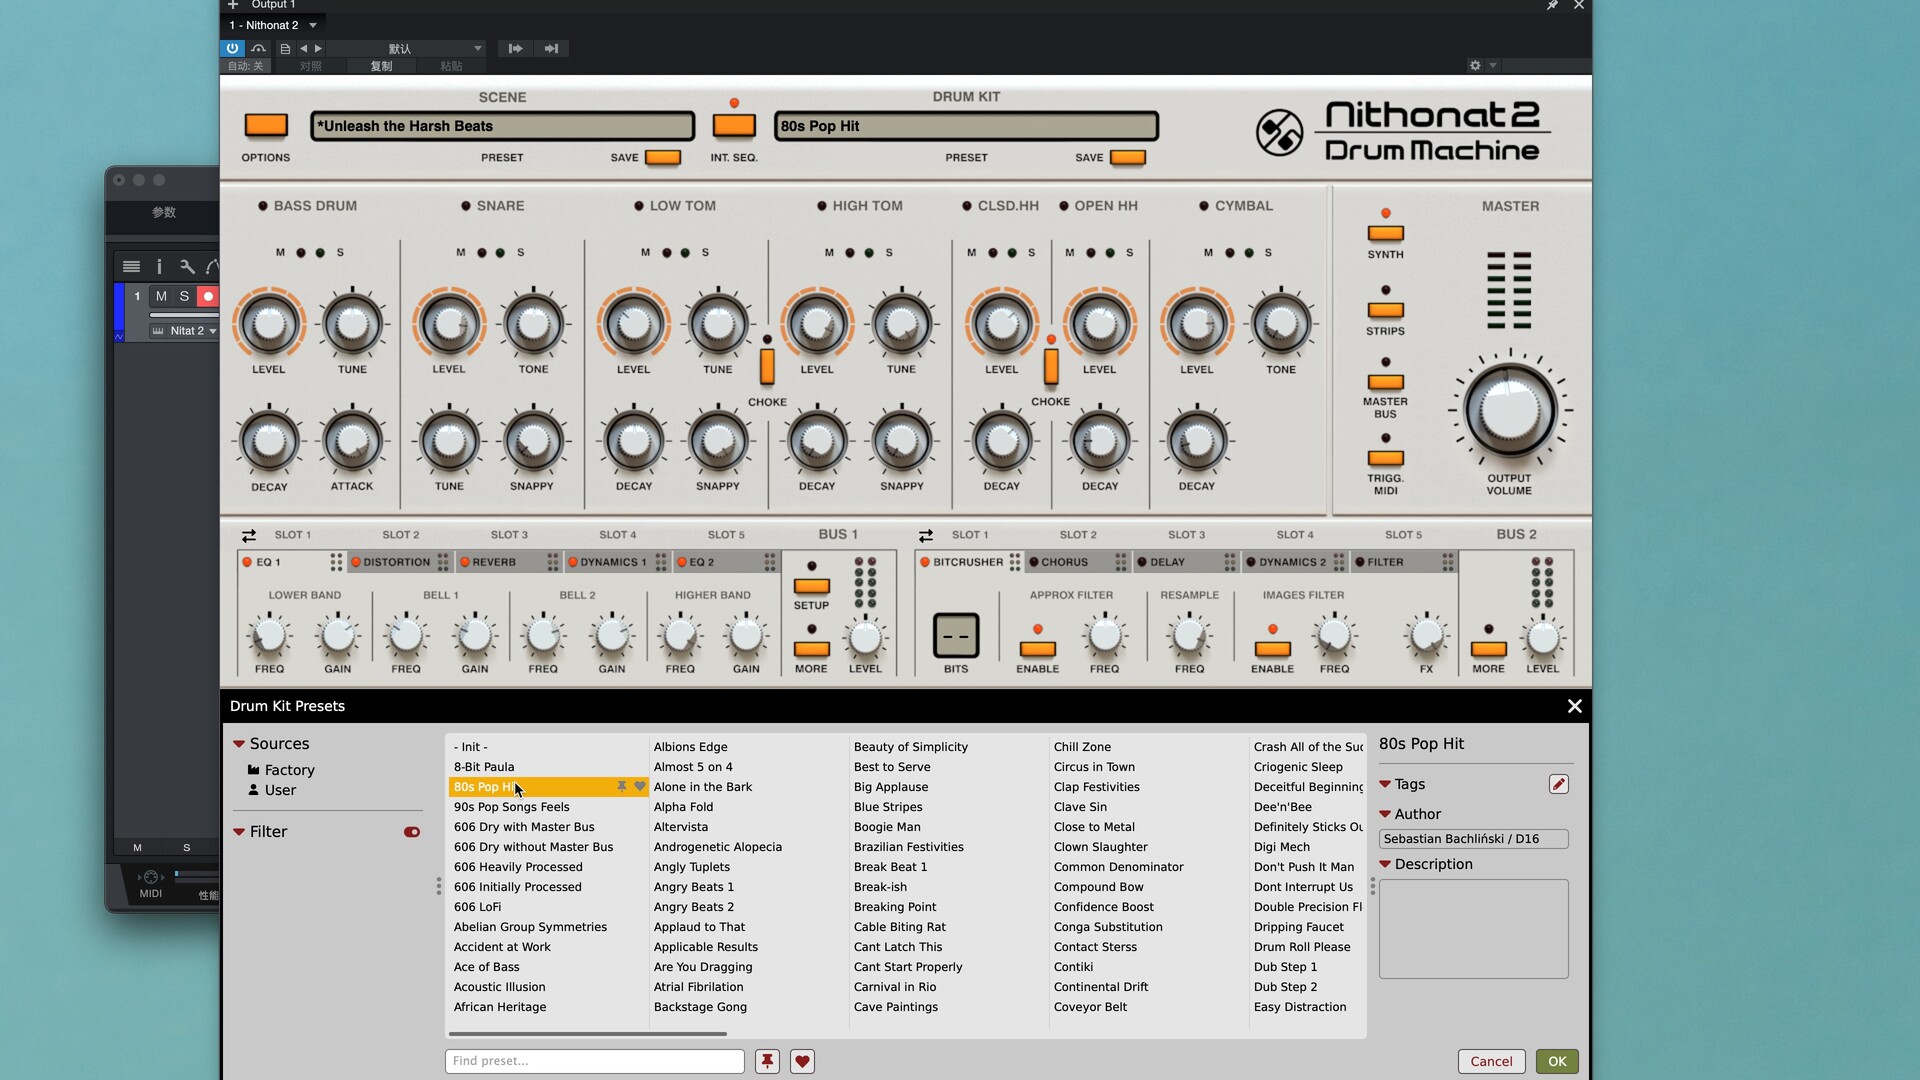Filter by favorite presets heart button
This screenshot has height=1080, width=1920.
point(802,1061)
